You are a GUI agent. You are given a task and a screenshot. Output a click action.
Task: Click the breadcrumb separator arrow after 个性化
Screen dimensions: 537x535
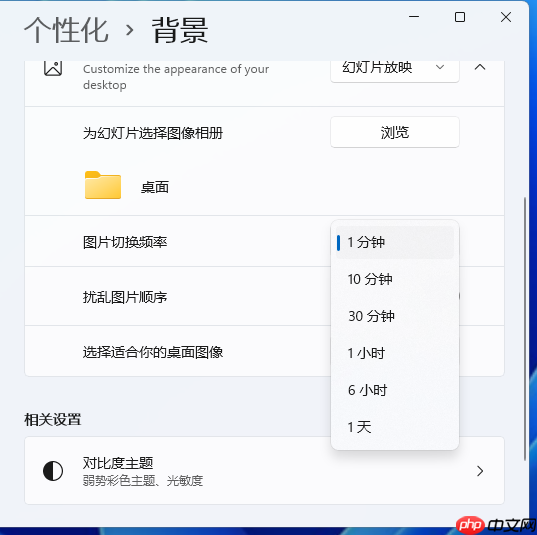click(x=129, y=30)
